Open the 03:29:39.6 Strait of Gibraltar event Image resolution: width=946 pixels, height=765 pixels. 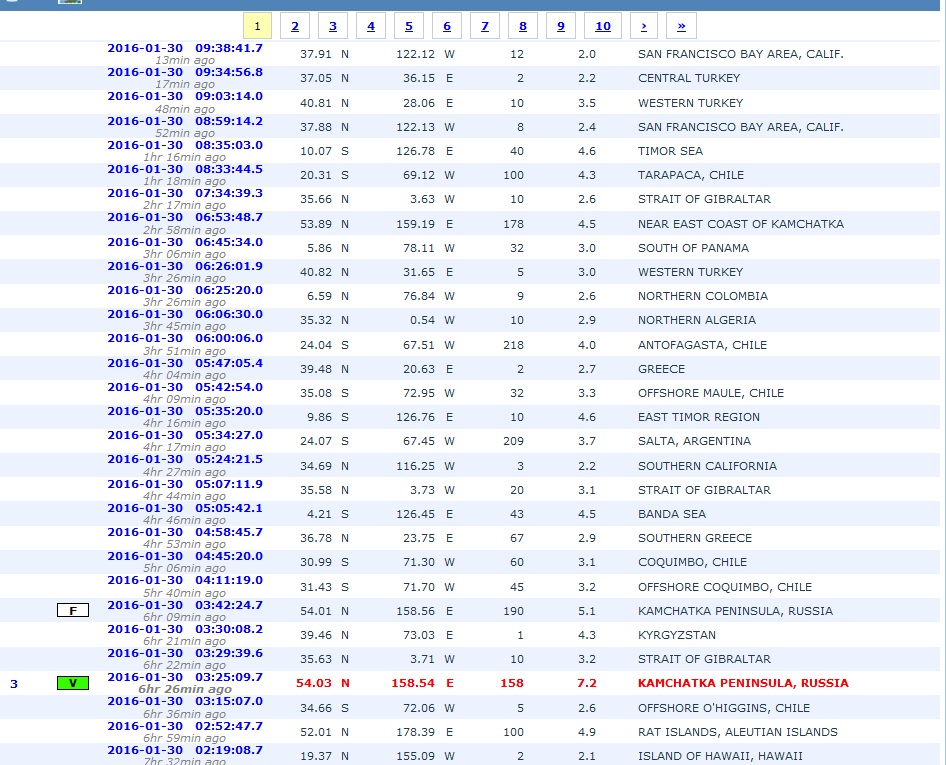pos(185,654)
